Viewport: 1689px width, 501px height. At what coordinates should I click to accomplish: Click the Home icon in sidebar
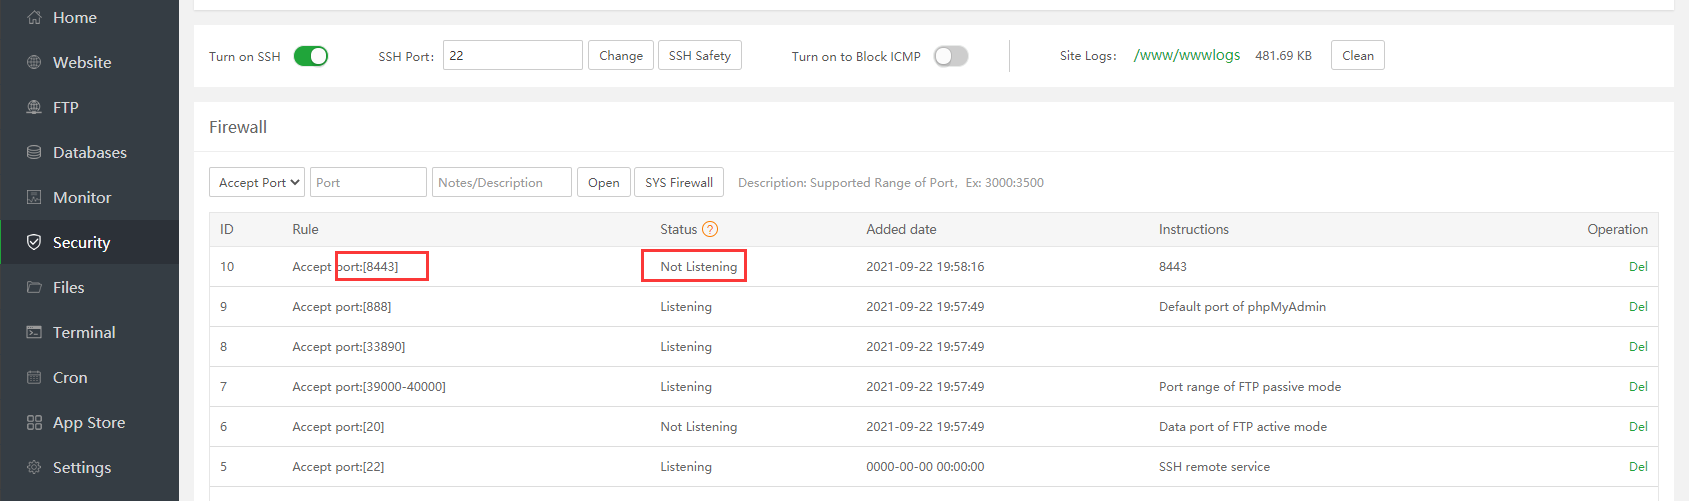pos(34,17)
